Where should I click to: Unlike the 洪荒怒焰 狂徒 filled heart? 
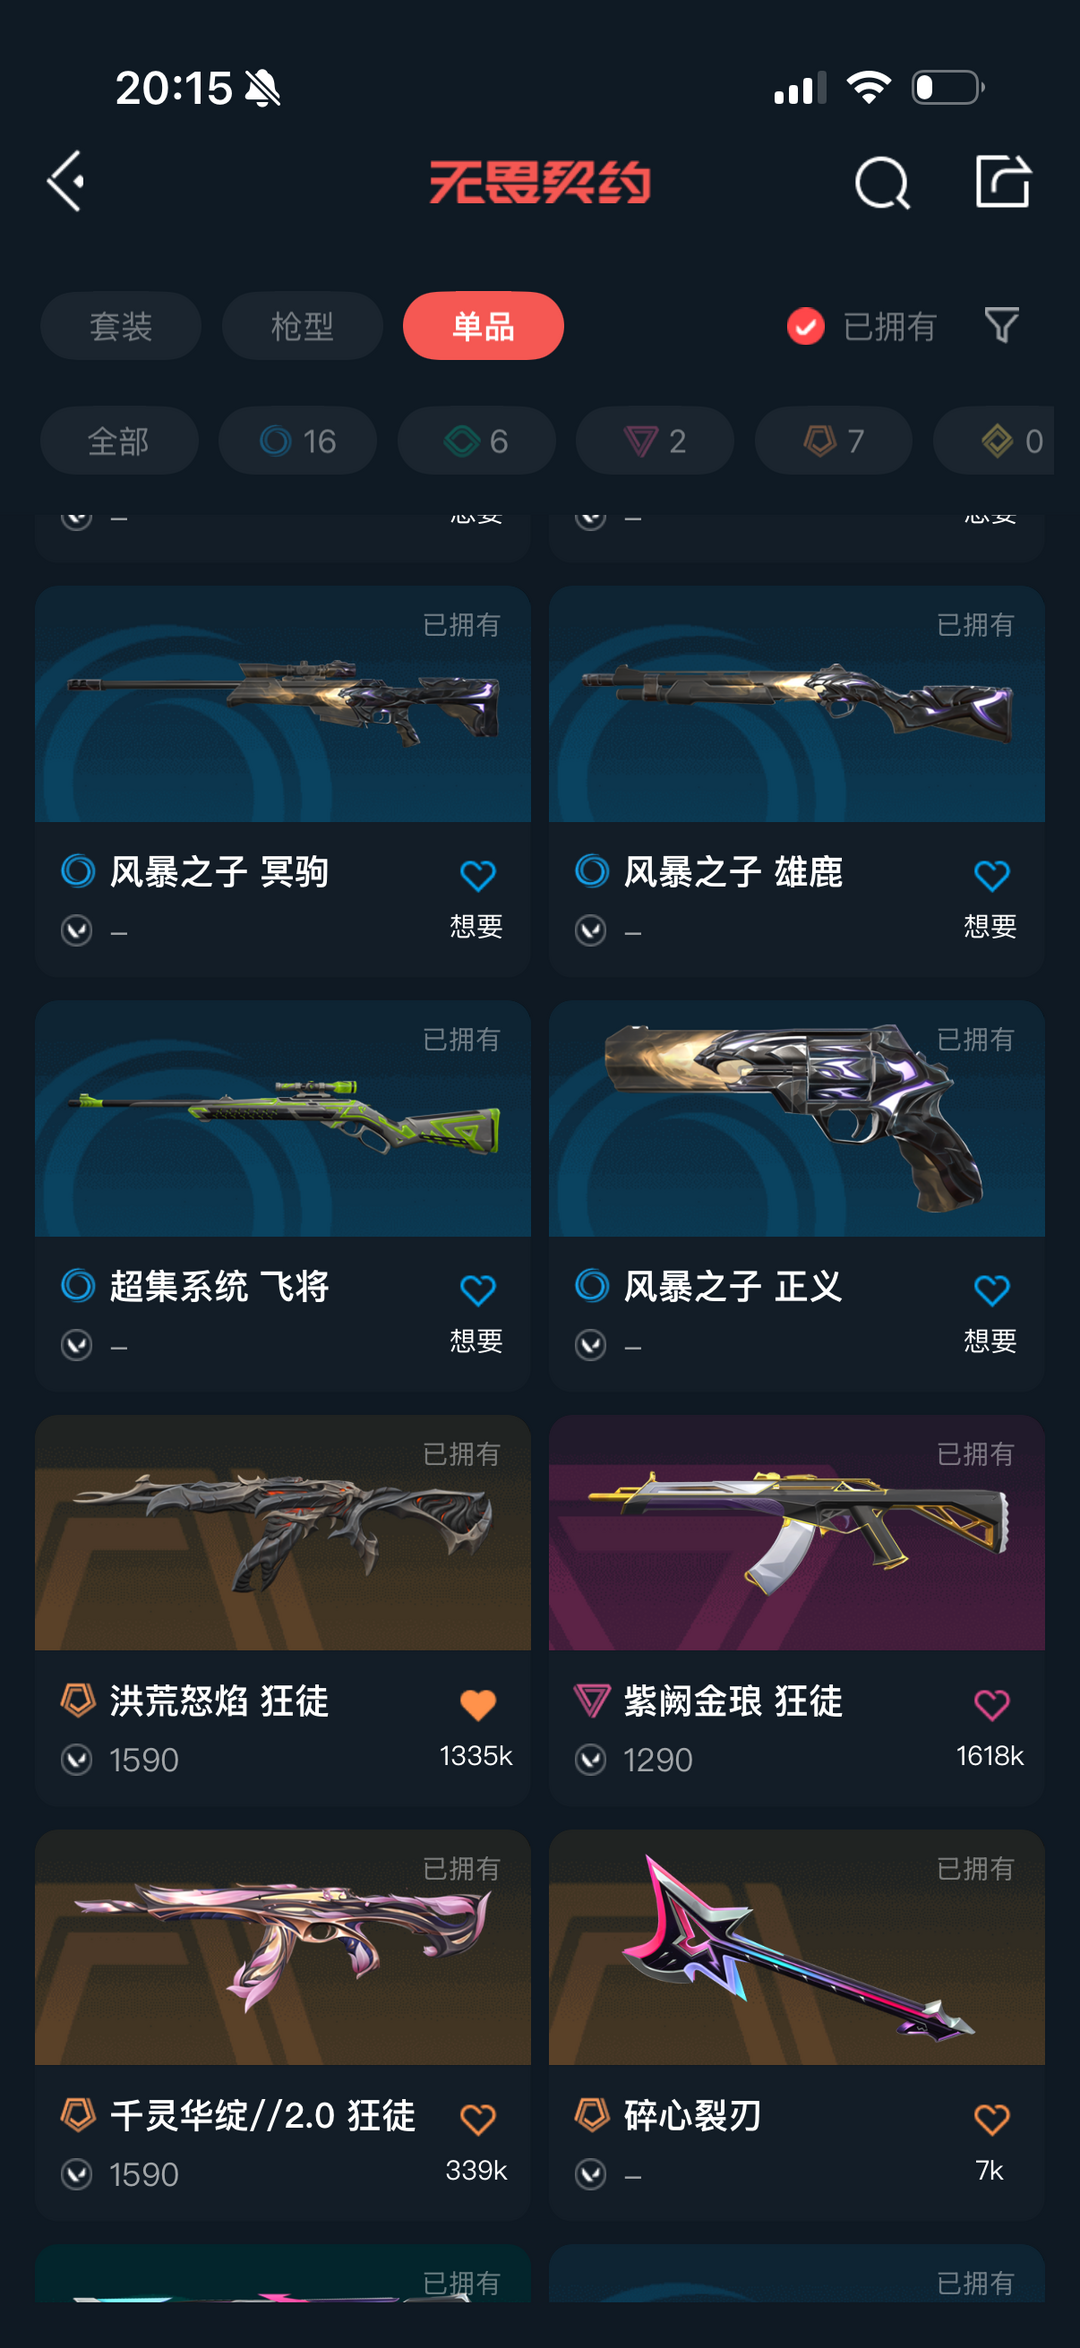[x=478, y=1705]
